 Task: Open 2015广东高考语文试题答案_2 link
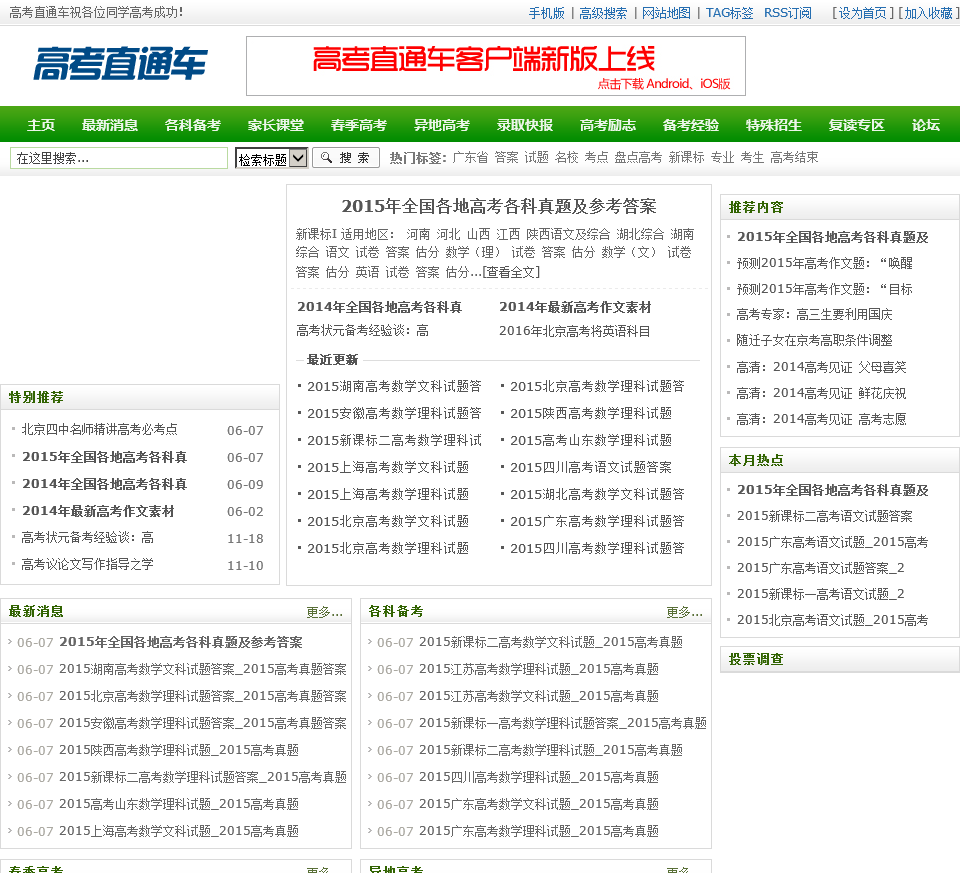click(820, 568)
